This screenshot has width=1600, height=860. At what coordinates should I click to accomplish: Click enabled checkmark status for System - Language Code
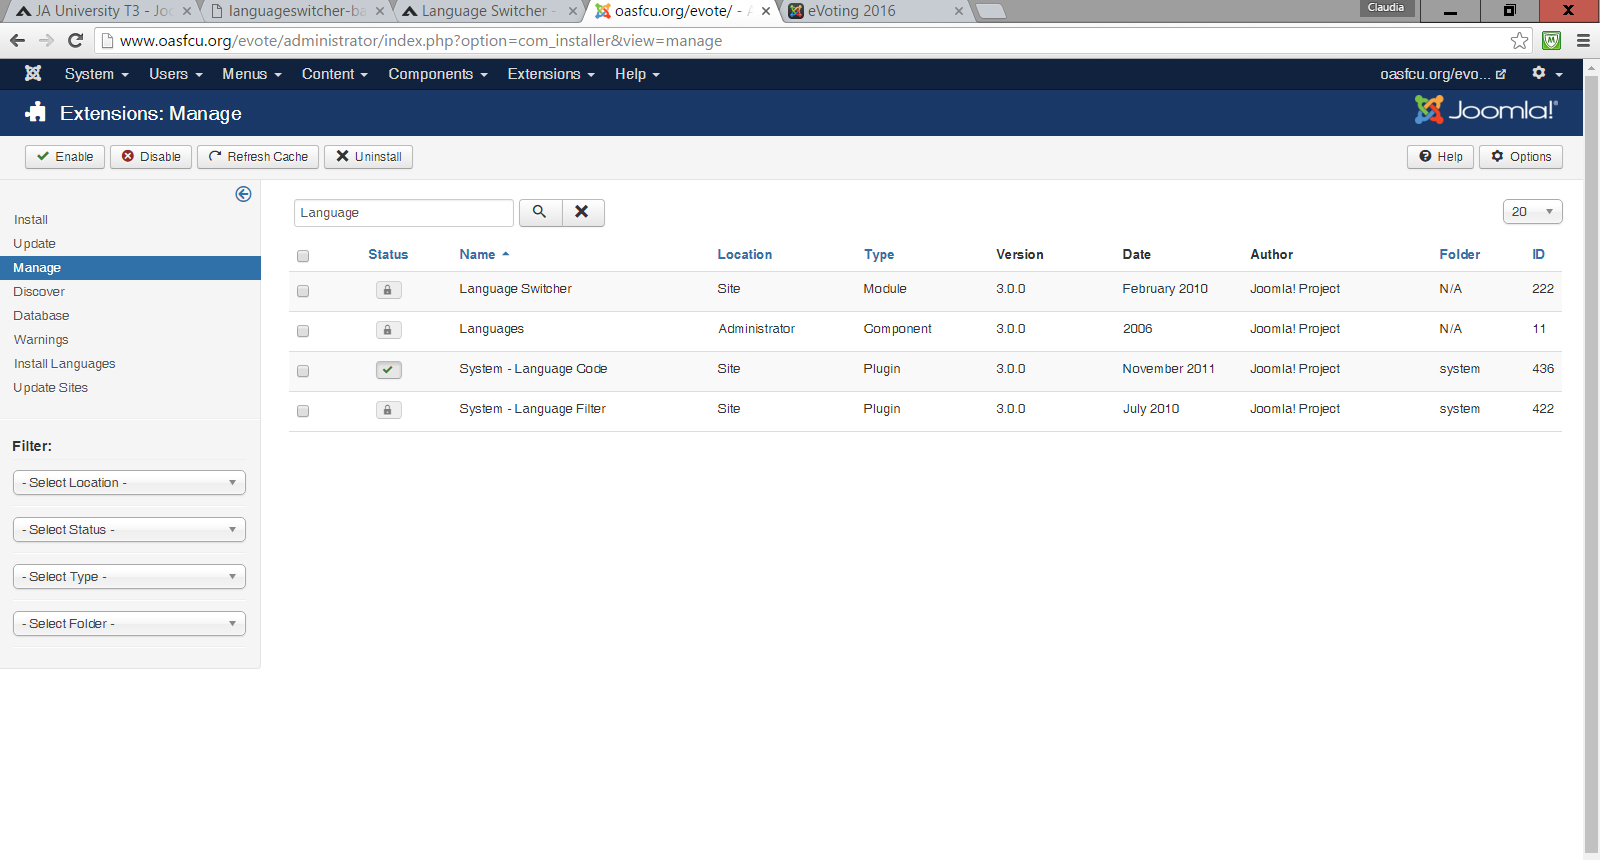(388, 370)
